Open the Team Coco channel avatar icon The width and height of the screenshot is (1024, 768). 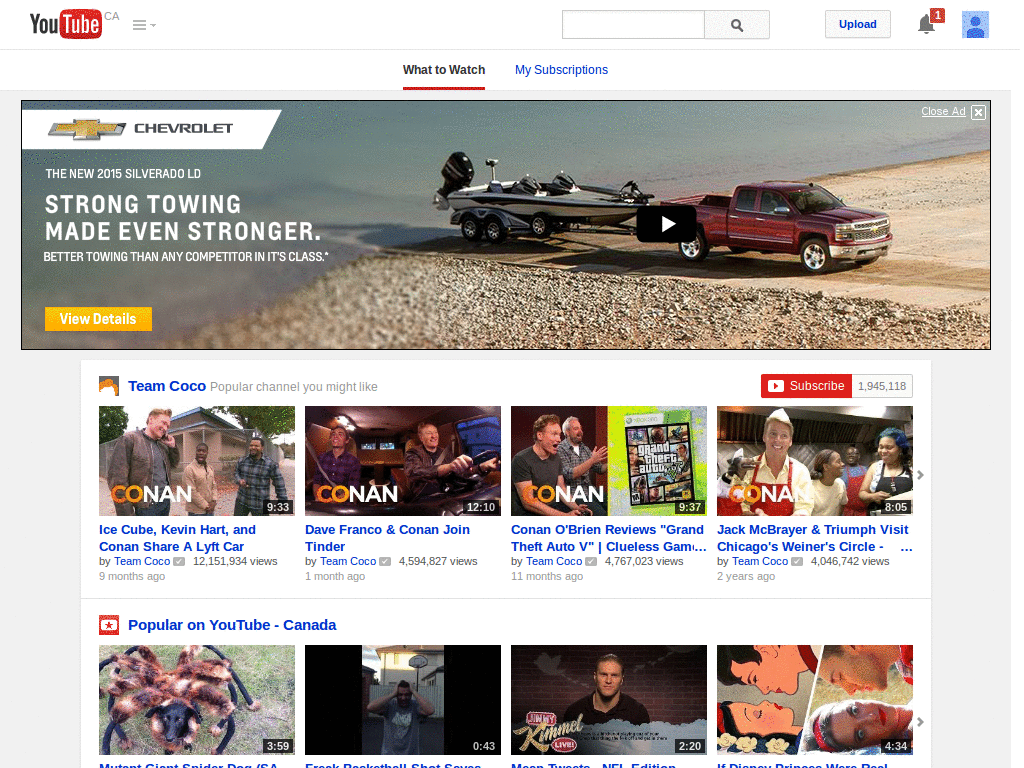[108, 386]
